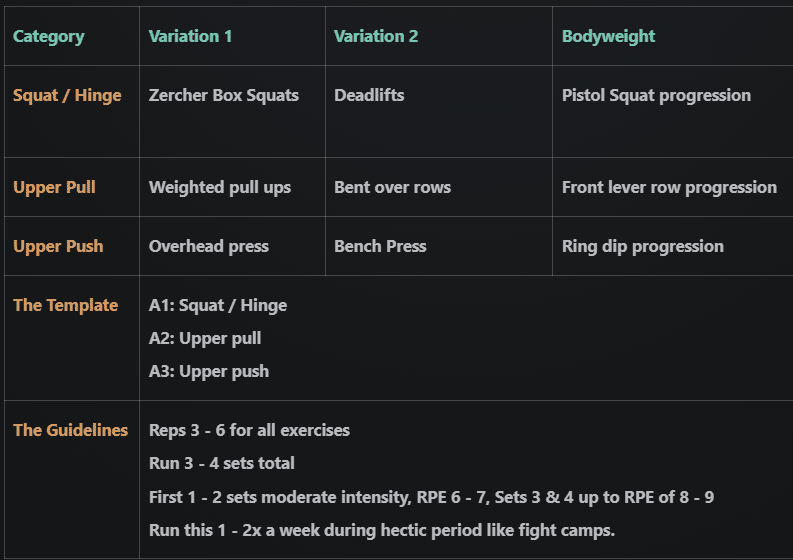Image resolution: width=793 pixels, height=560 pixels.
Task: Click The Template row label
Action: pyautogui.click(x=66, y=306)
